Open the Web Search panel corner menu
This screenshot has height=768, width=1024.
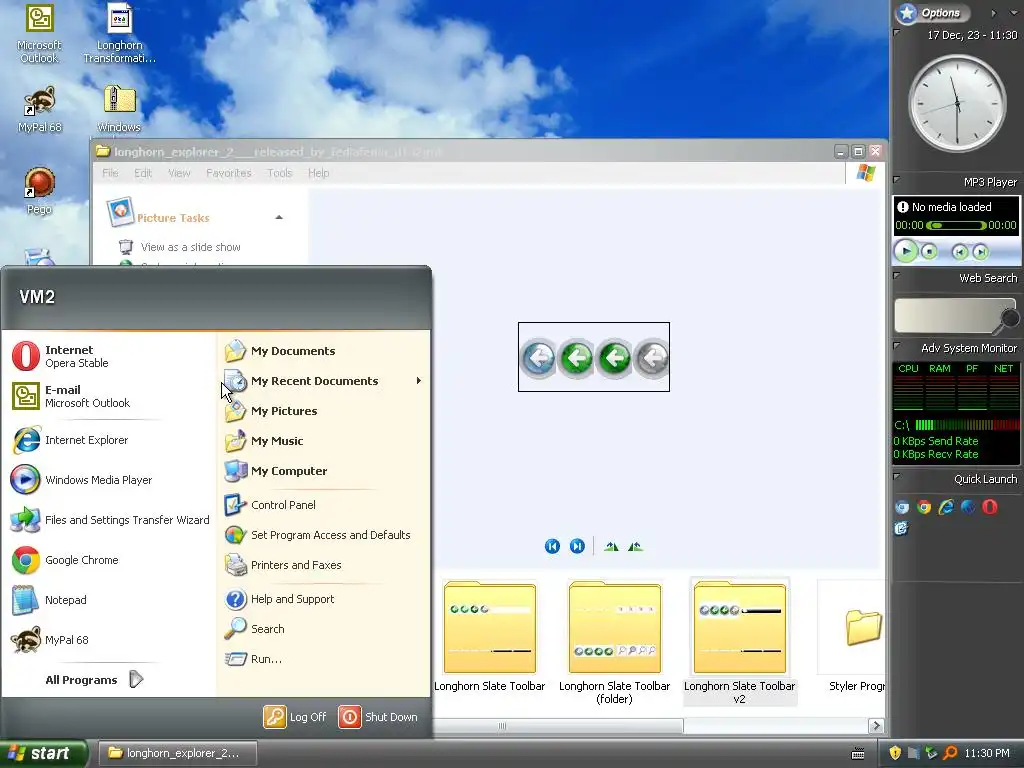pyautogui.click(x=897, y=276)
